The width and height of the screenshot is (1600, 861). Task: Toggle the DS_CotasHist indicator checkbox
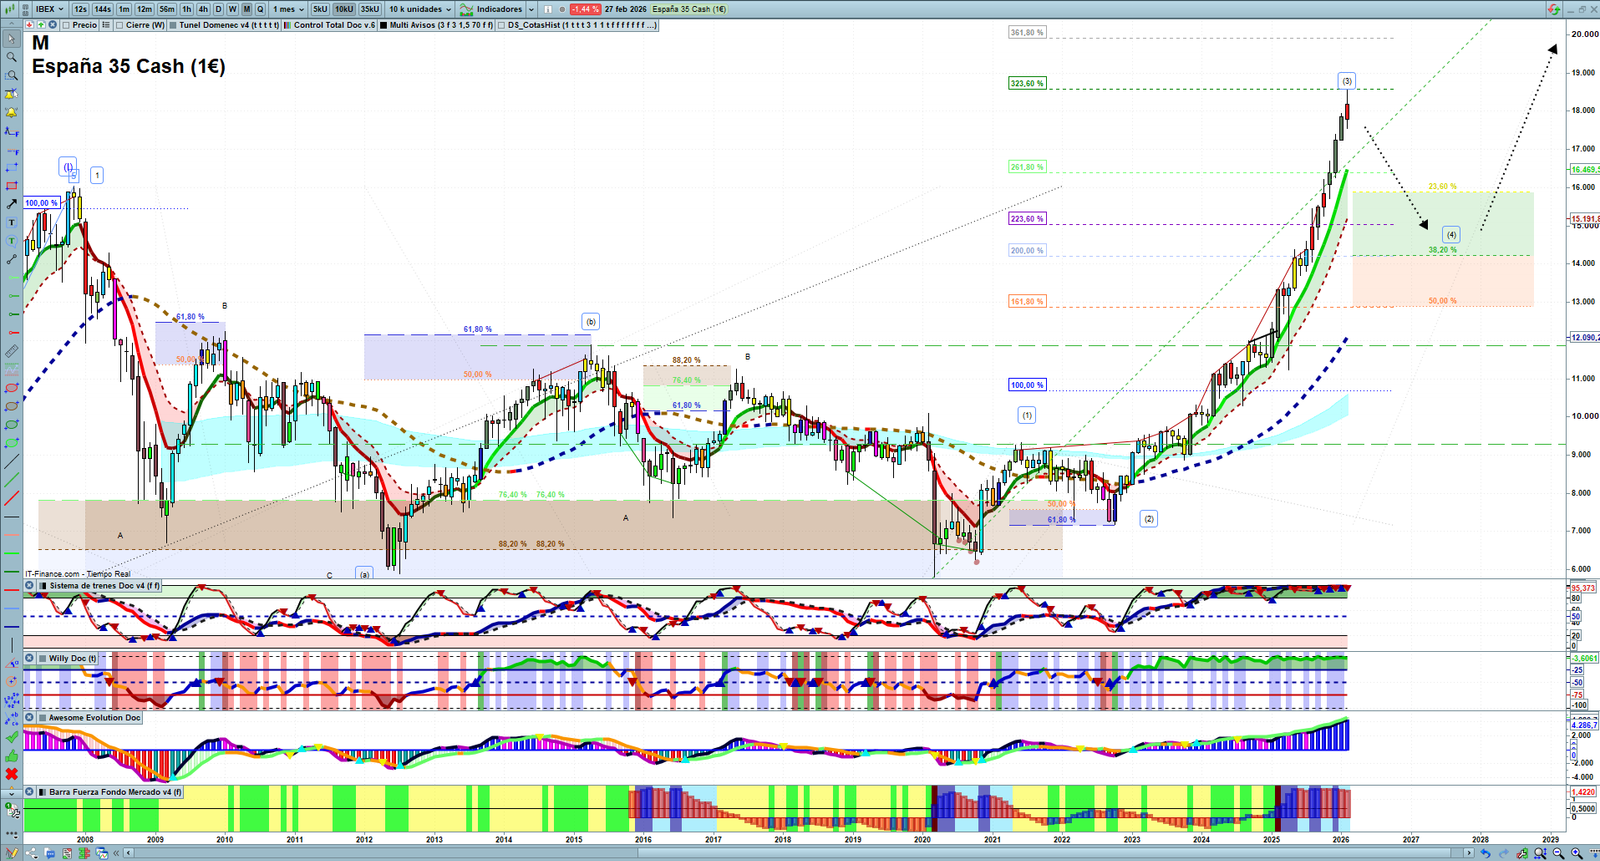coord(501,25)
